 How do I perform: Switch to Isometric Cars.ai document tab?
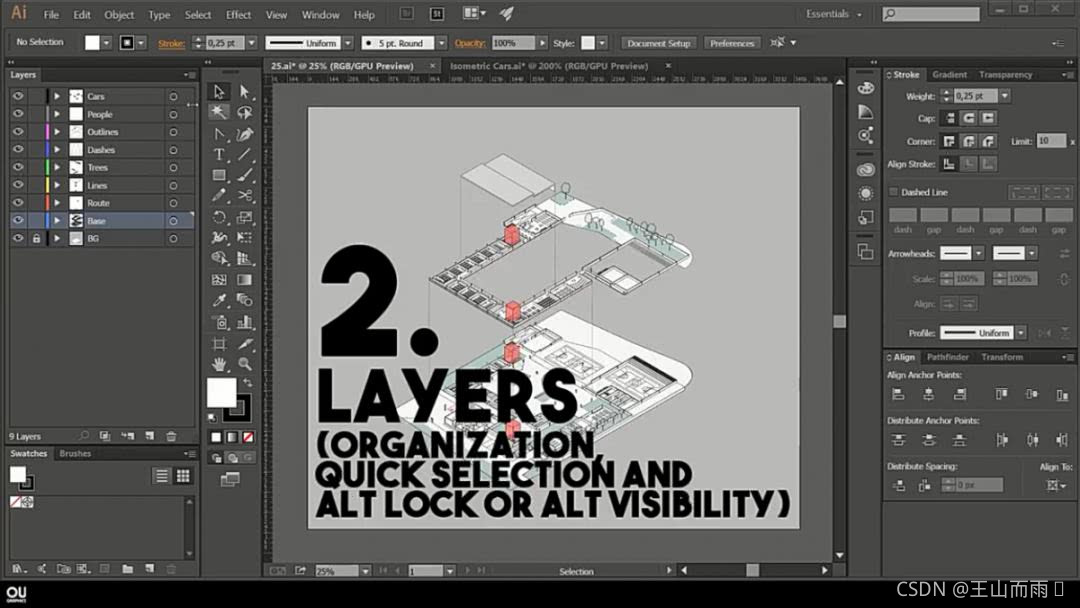click(549, 66)
